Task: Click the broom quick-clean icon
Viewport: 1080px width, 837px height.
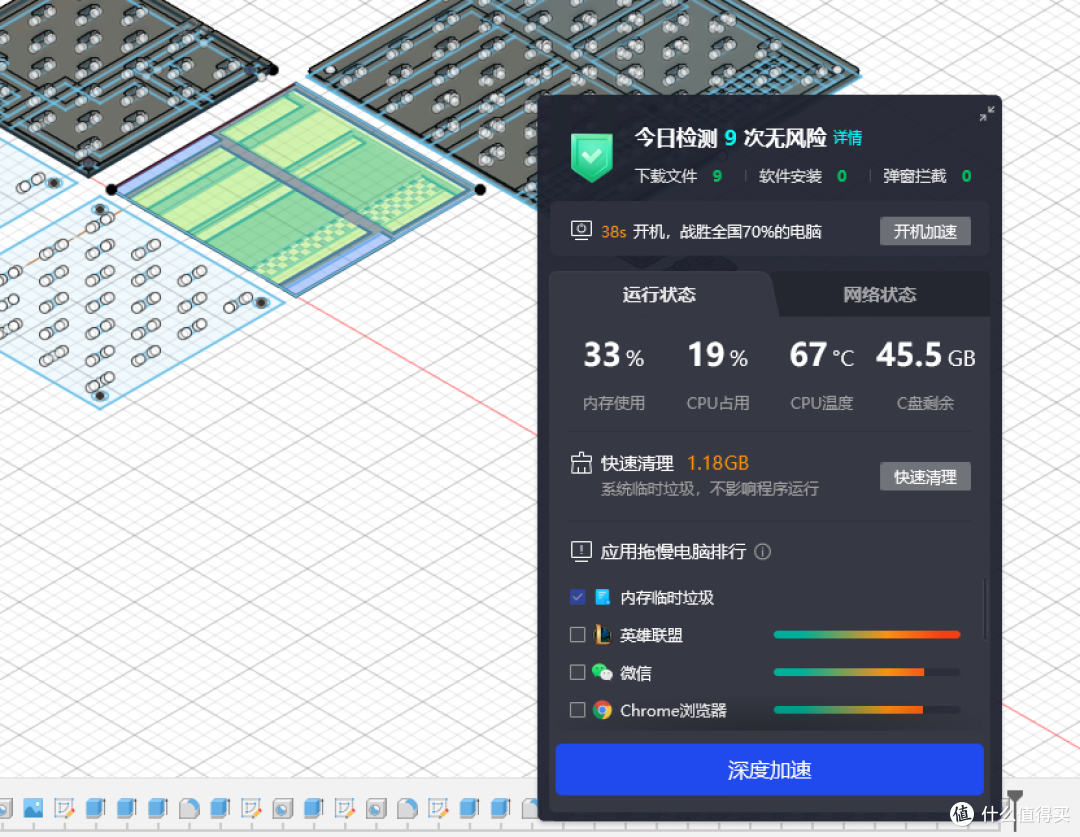Action: [581, 463]
